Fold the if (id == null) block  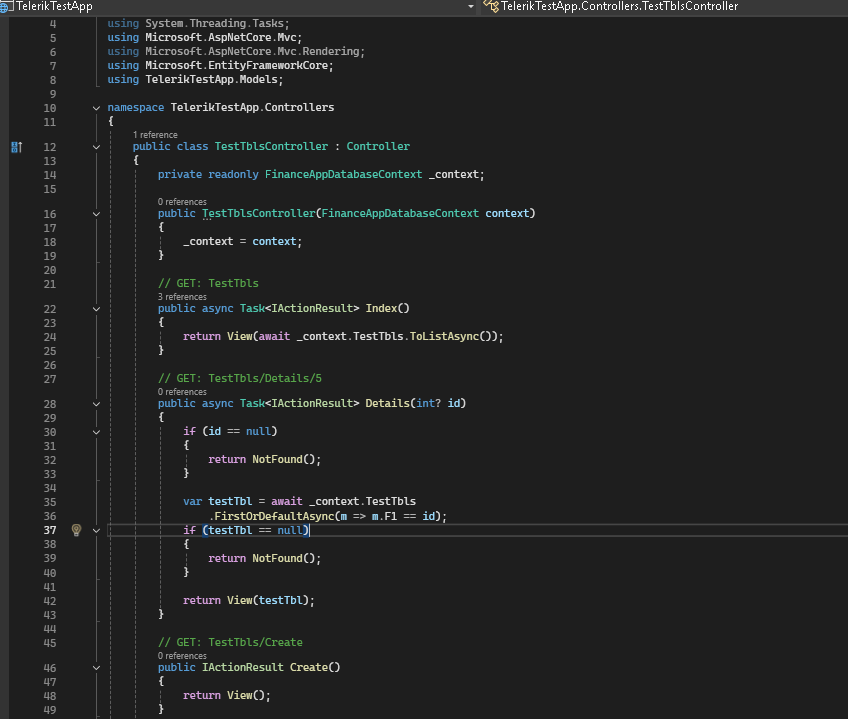pyautogui.click(x=96, y=431)
